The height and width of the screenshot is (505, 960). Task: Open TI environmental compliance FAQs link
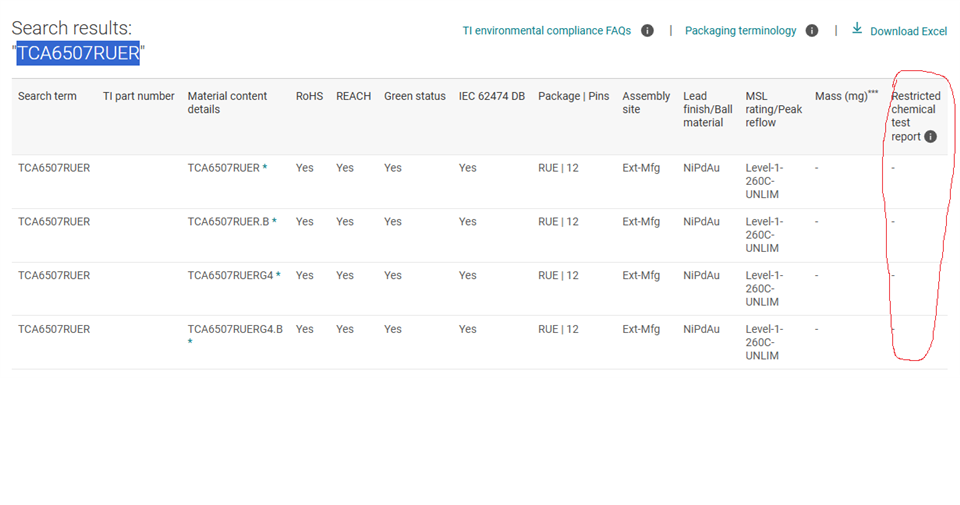546,31
